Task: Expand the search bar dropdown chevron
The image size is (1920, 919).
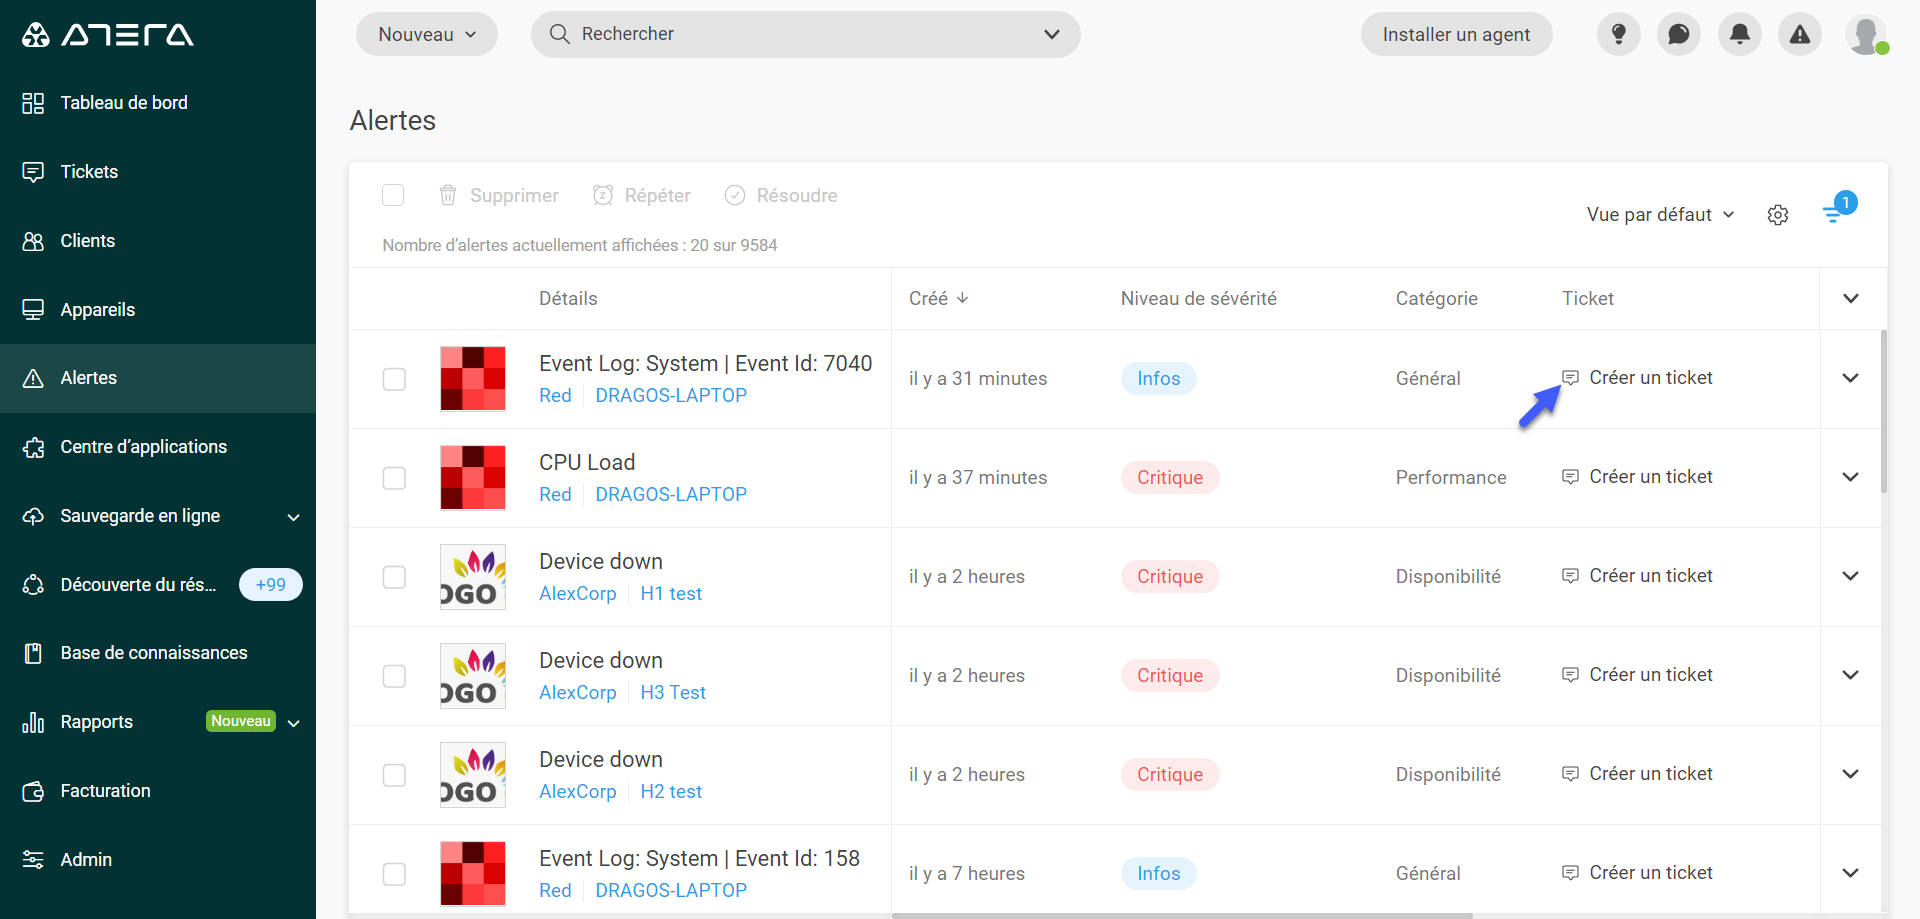Action: click(1051, 34)
